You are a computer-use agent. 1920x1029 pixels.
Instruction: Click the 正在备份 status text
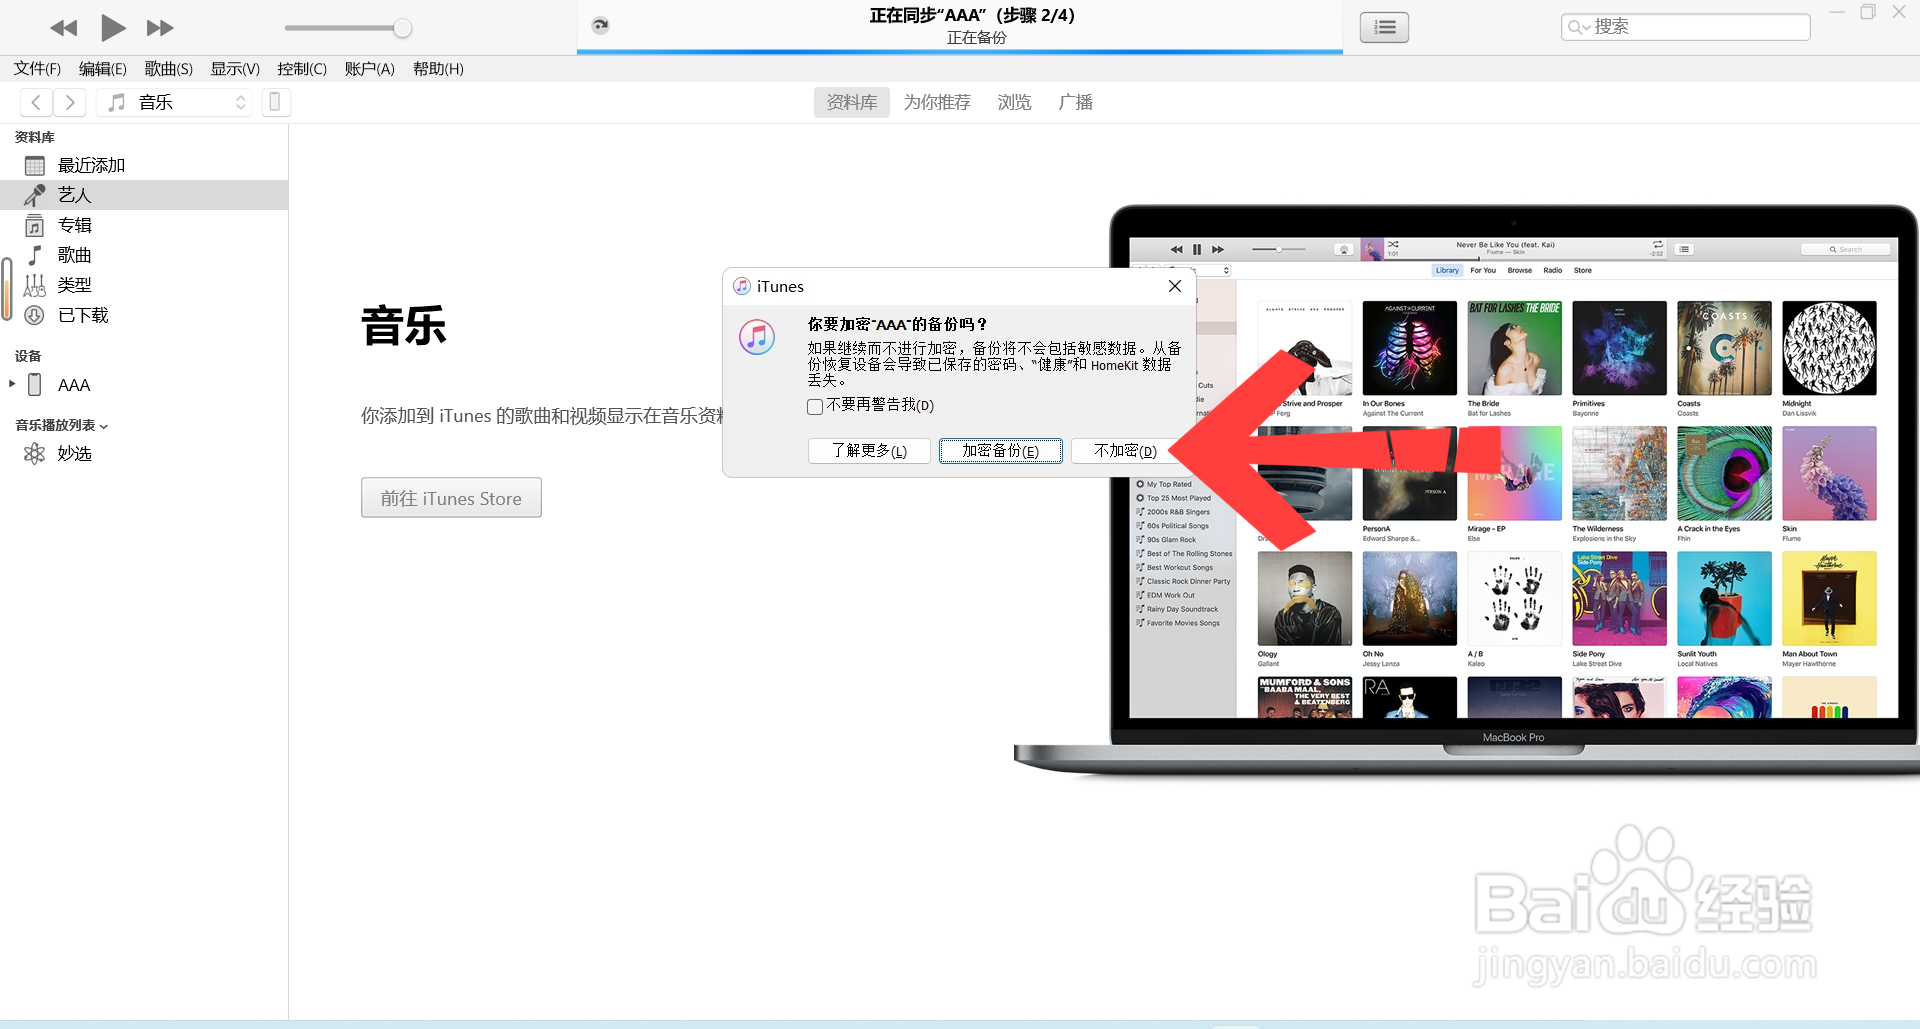coord(977,38)
